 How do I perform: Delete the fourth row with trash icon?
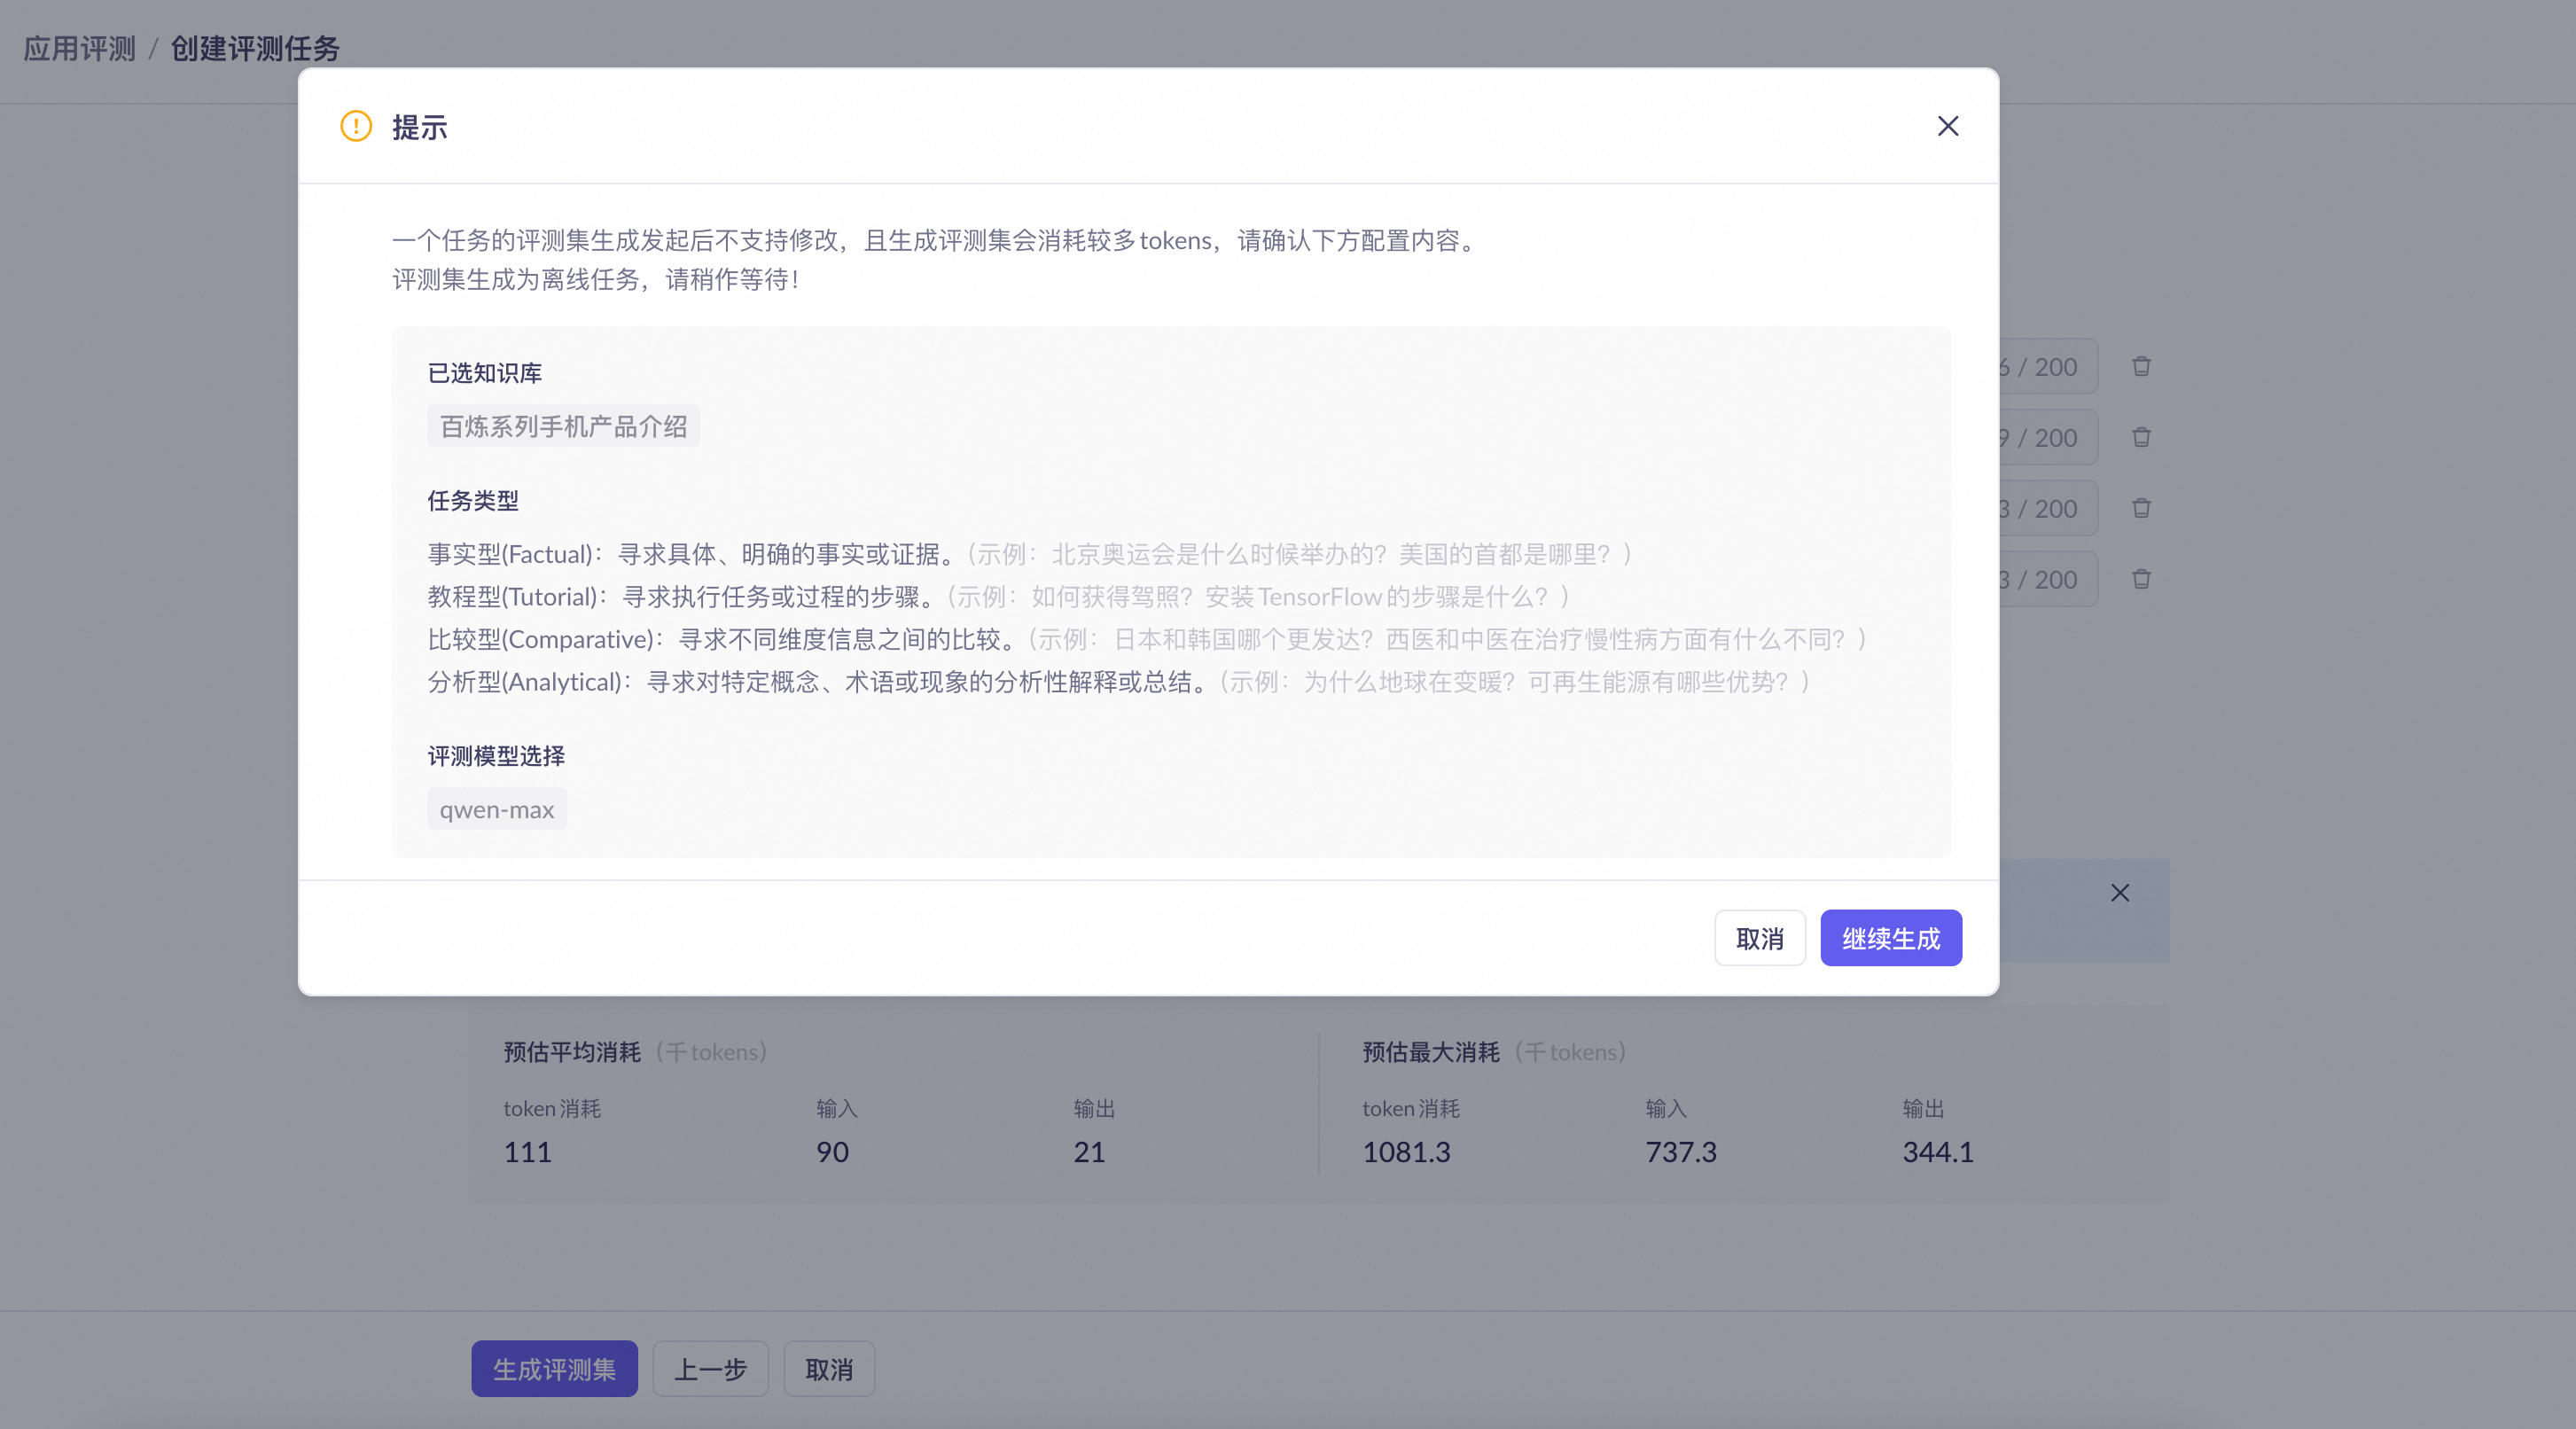tap(2141, 579)
